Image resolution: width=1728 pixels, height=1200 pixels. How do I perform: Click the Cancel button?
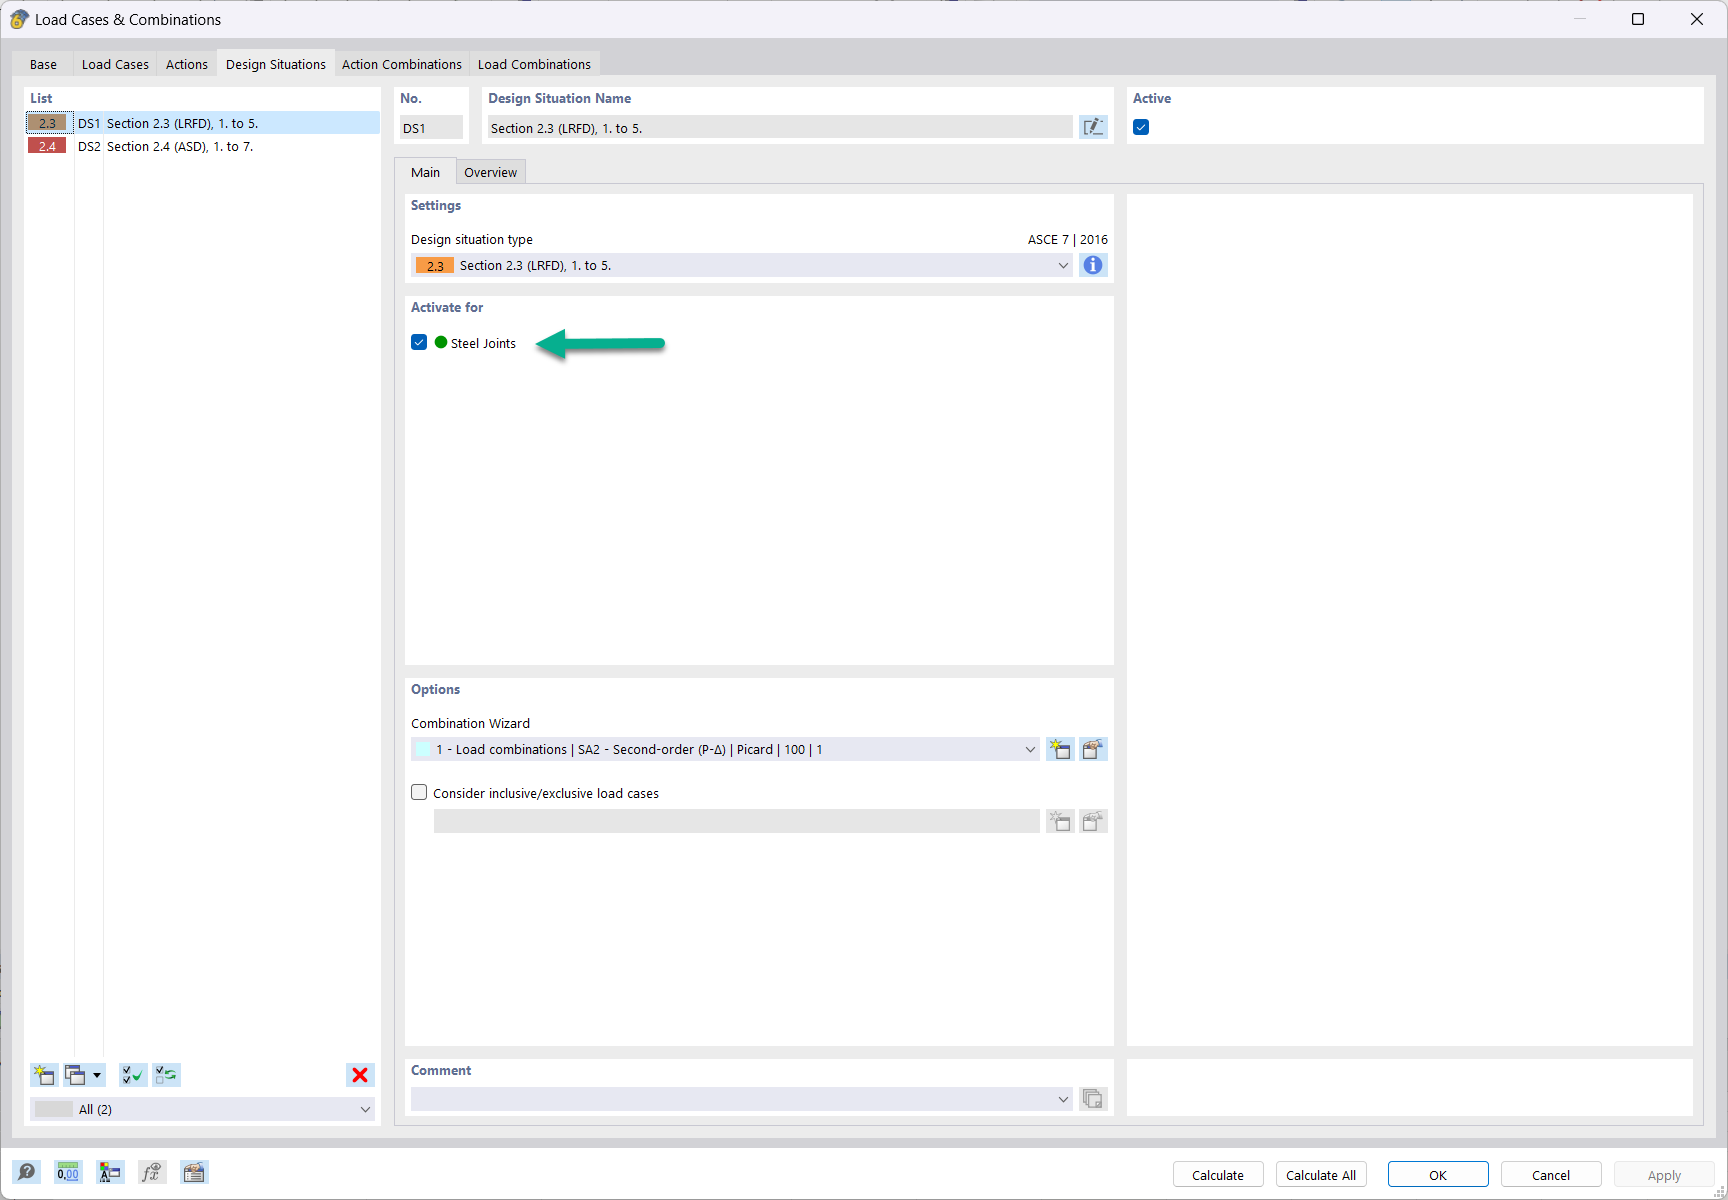[x=1551, y=1174]
